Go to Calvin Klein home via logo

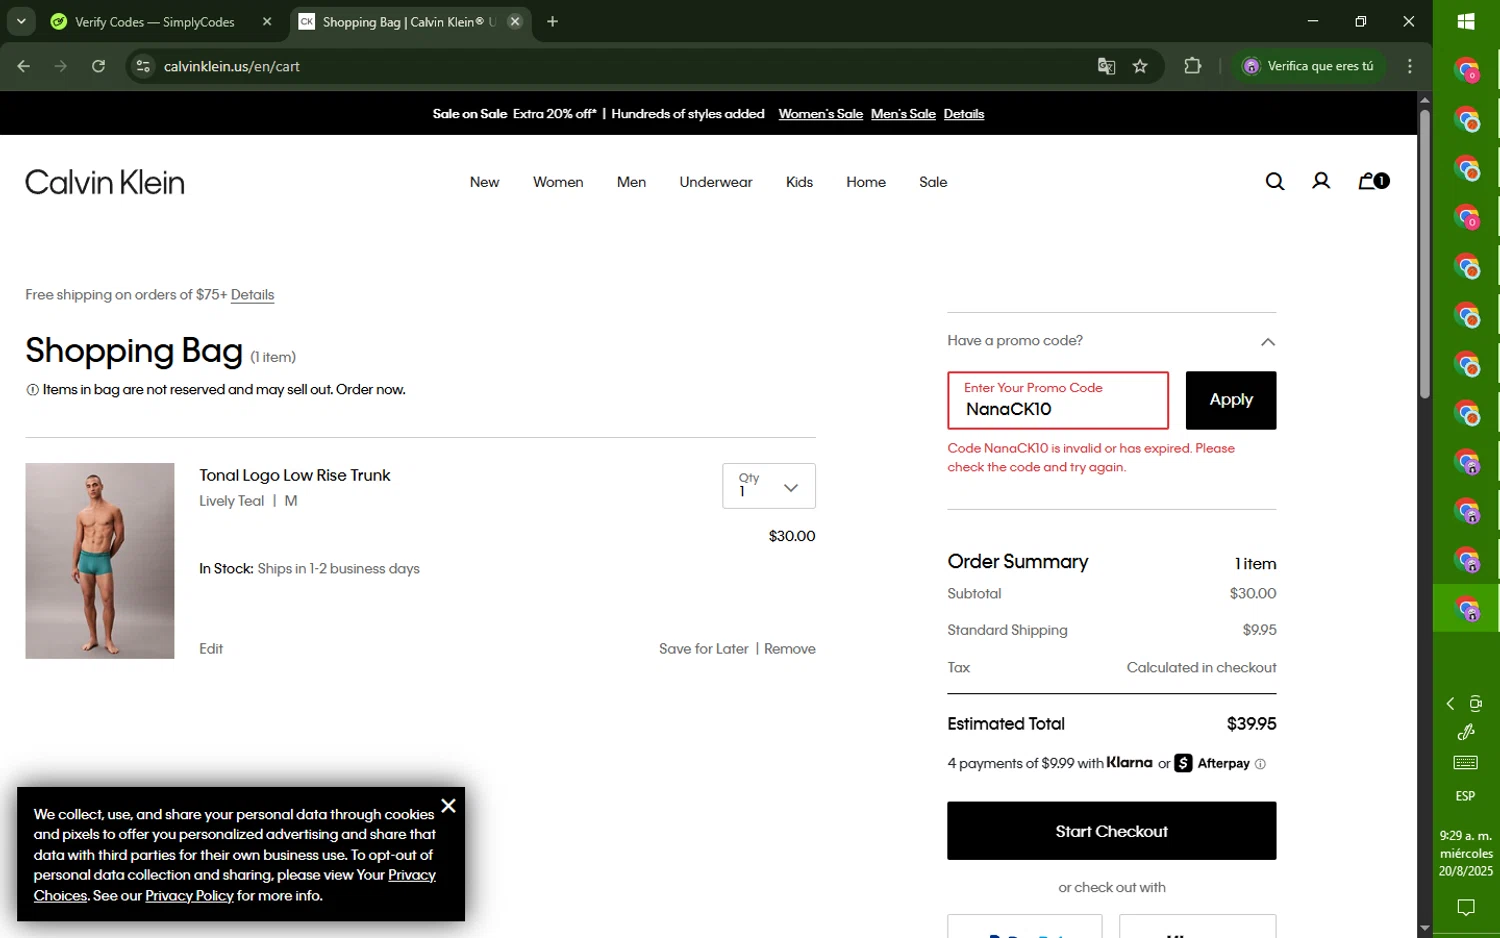point(105,182)
